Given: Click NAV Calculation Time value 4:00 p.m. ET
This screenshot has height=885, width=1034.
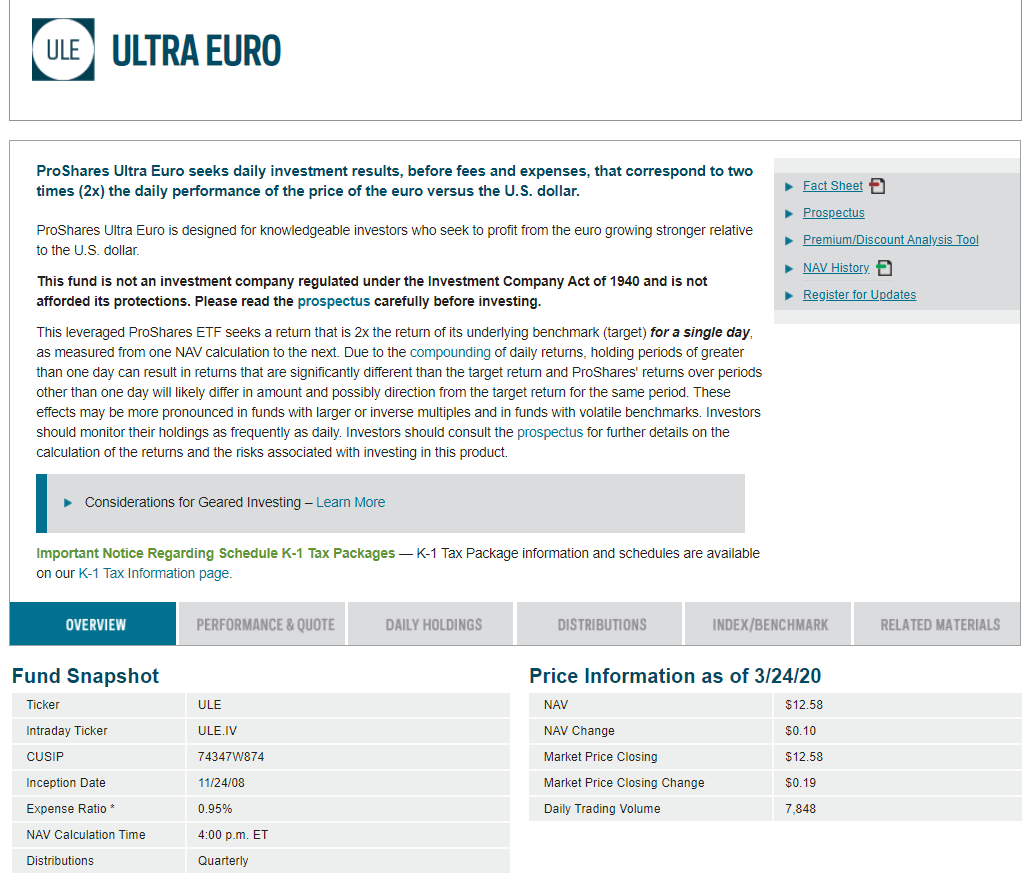Looking at the screenshot, I should coord(233,835).
